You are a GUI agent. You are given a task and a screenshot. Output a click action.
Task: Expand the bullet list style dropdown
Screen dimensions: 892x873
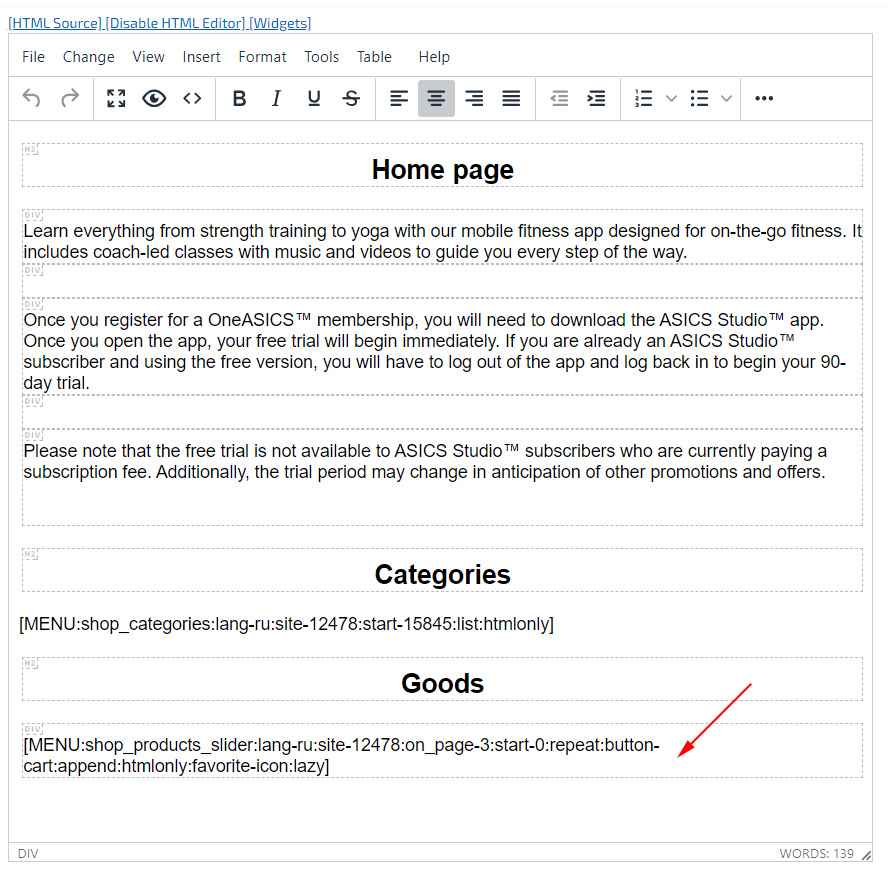726,98
